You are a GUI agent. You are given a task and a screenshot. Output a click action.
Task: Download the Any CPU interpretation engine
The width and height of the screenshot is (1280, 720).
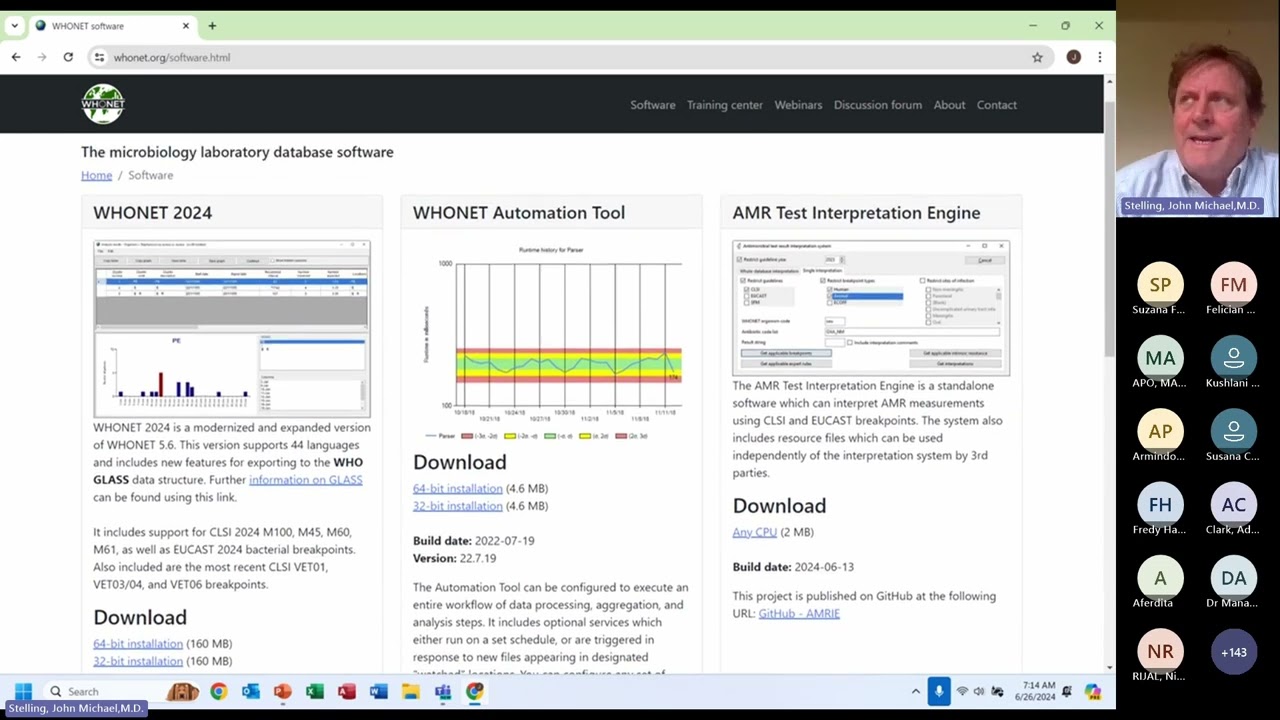[754, 532]
